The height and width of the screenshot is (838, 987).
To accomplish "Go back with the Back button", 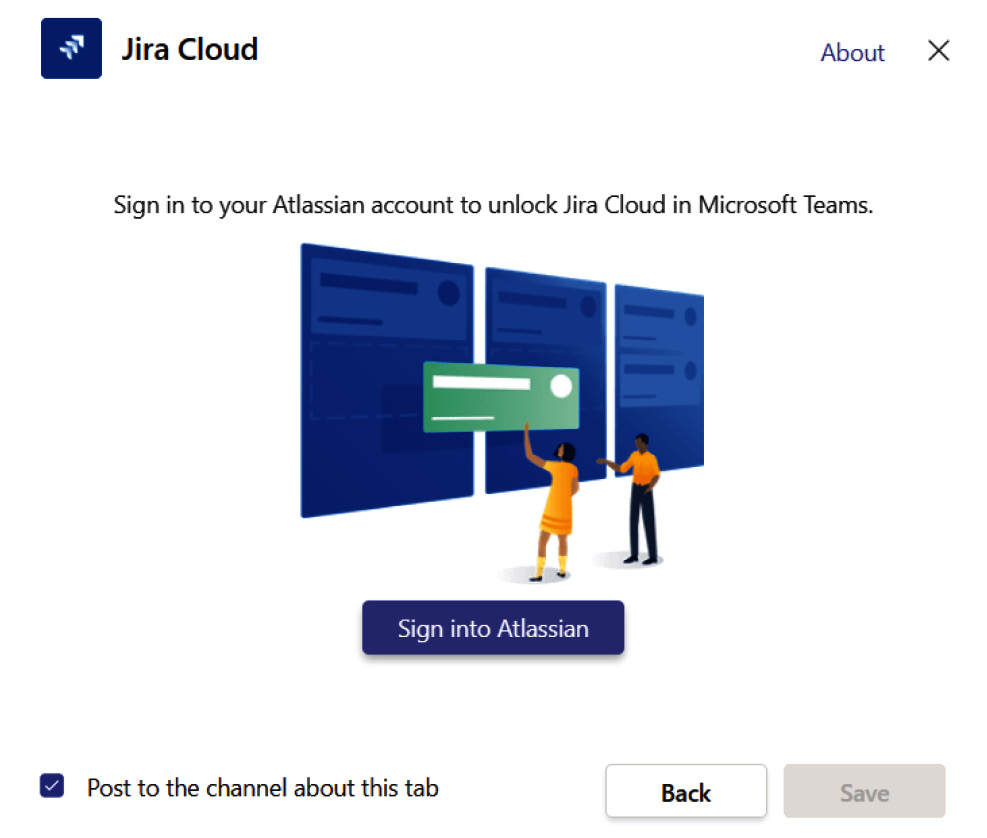I will tap(686, 791).
